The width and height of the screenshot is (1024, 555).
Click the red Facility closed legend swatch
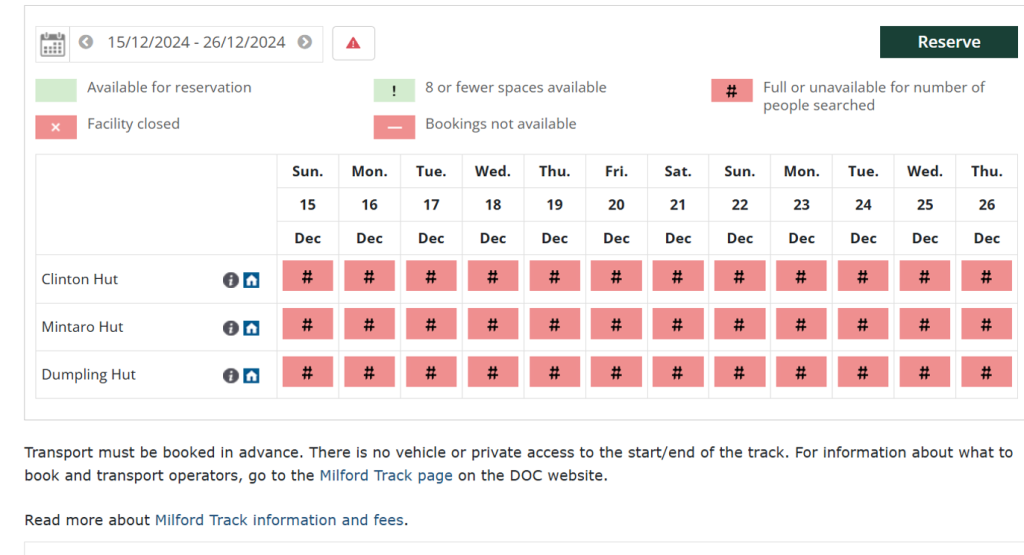56,126
